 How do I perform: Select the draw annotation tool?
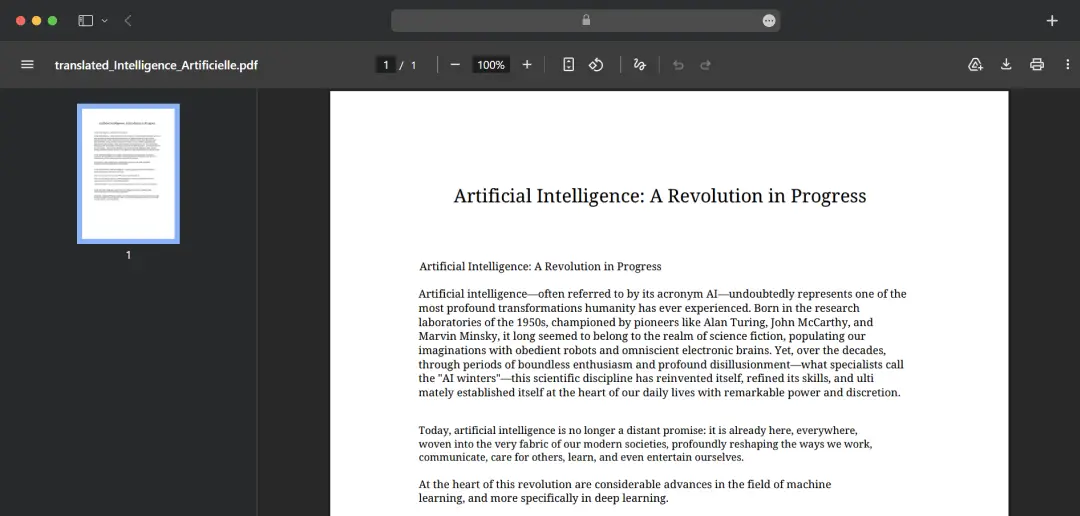[639, 65]
